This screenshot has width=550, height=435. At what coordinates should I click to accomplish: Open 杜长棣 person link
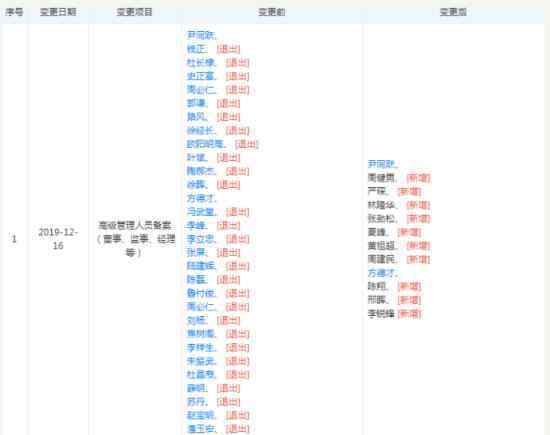(201, 62)
